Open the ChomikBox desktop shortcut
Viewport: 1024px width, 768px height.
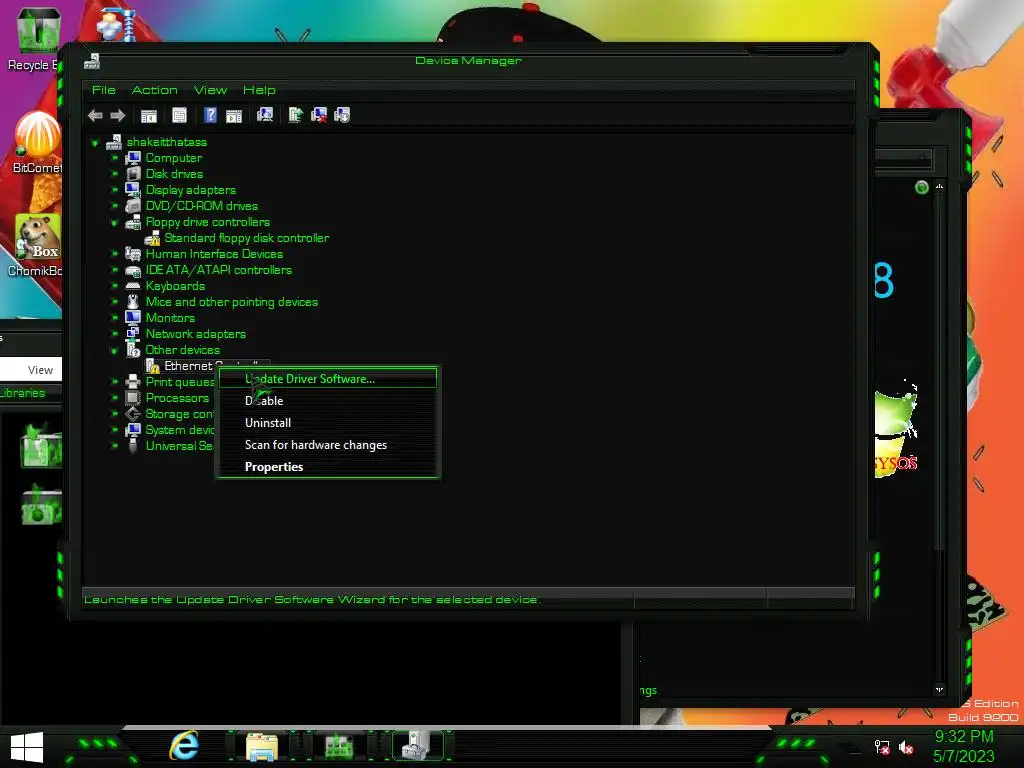click(38, 246)
